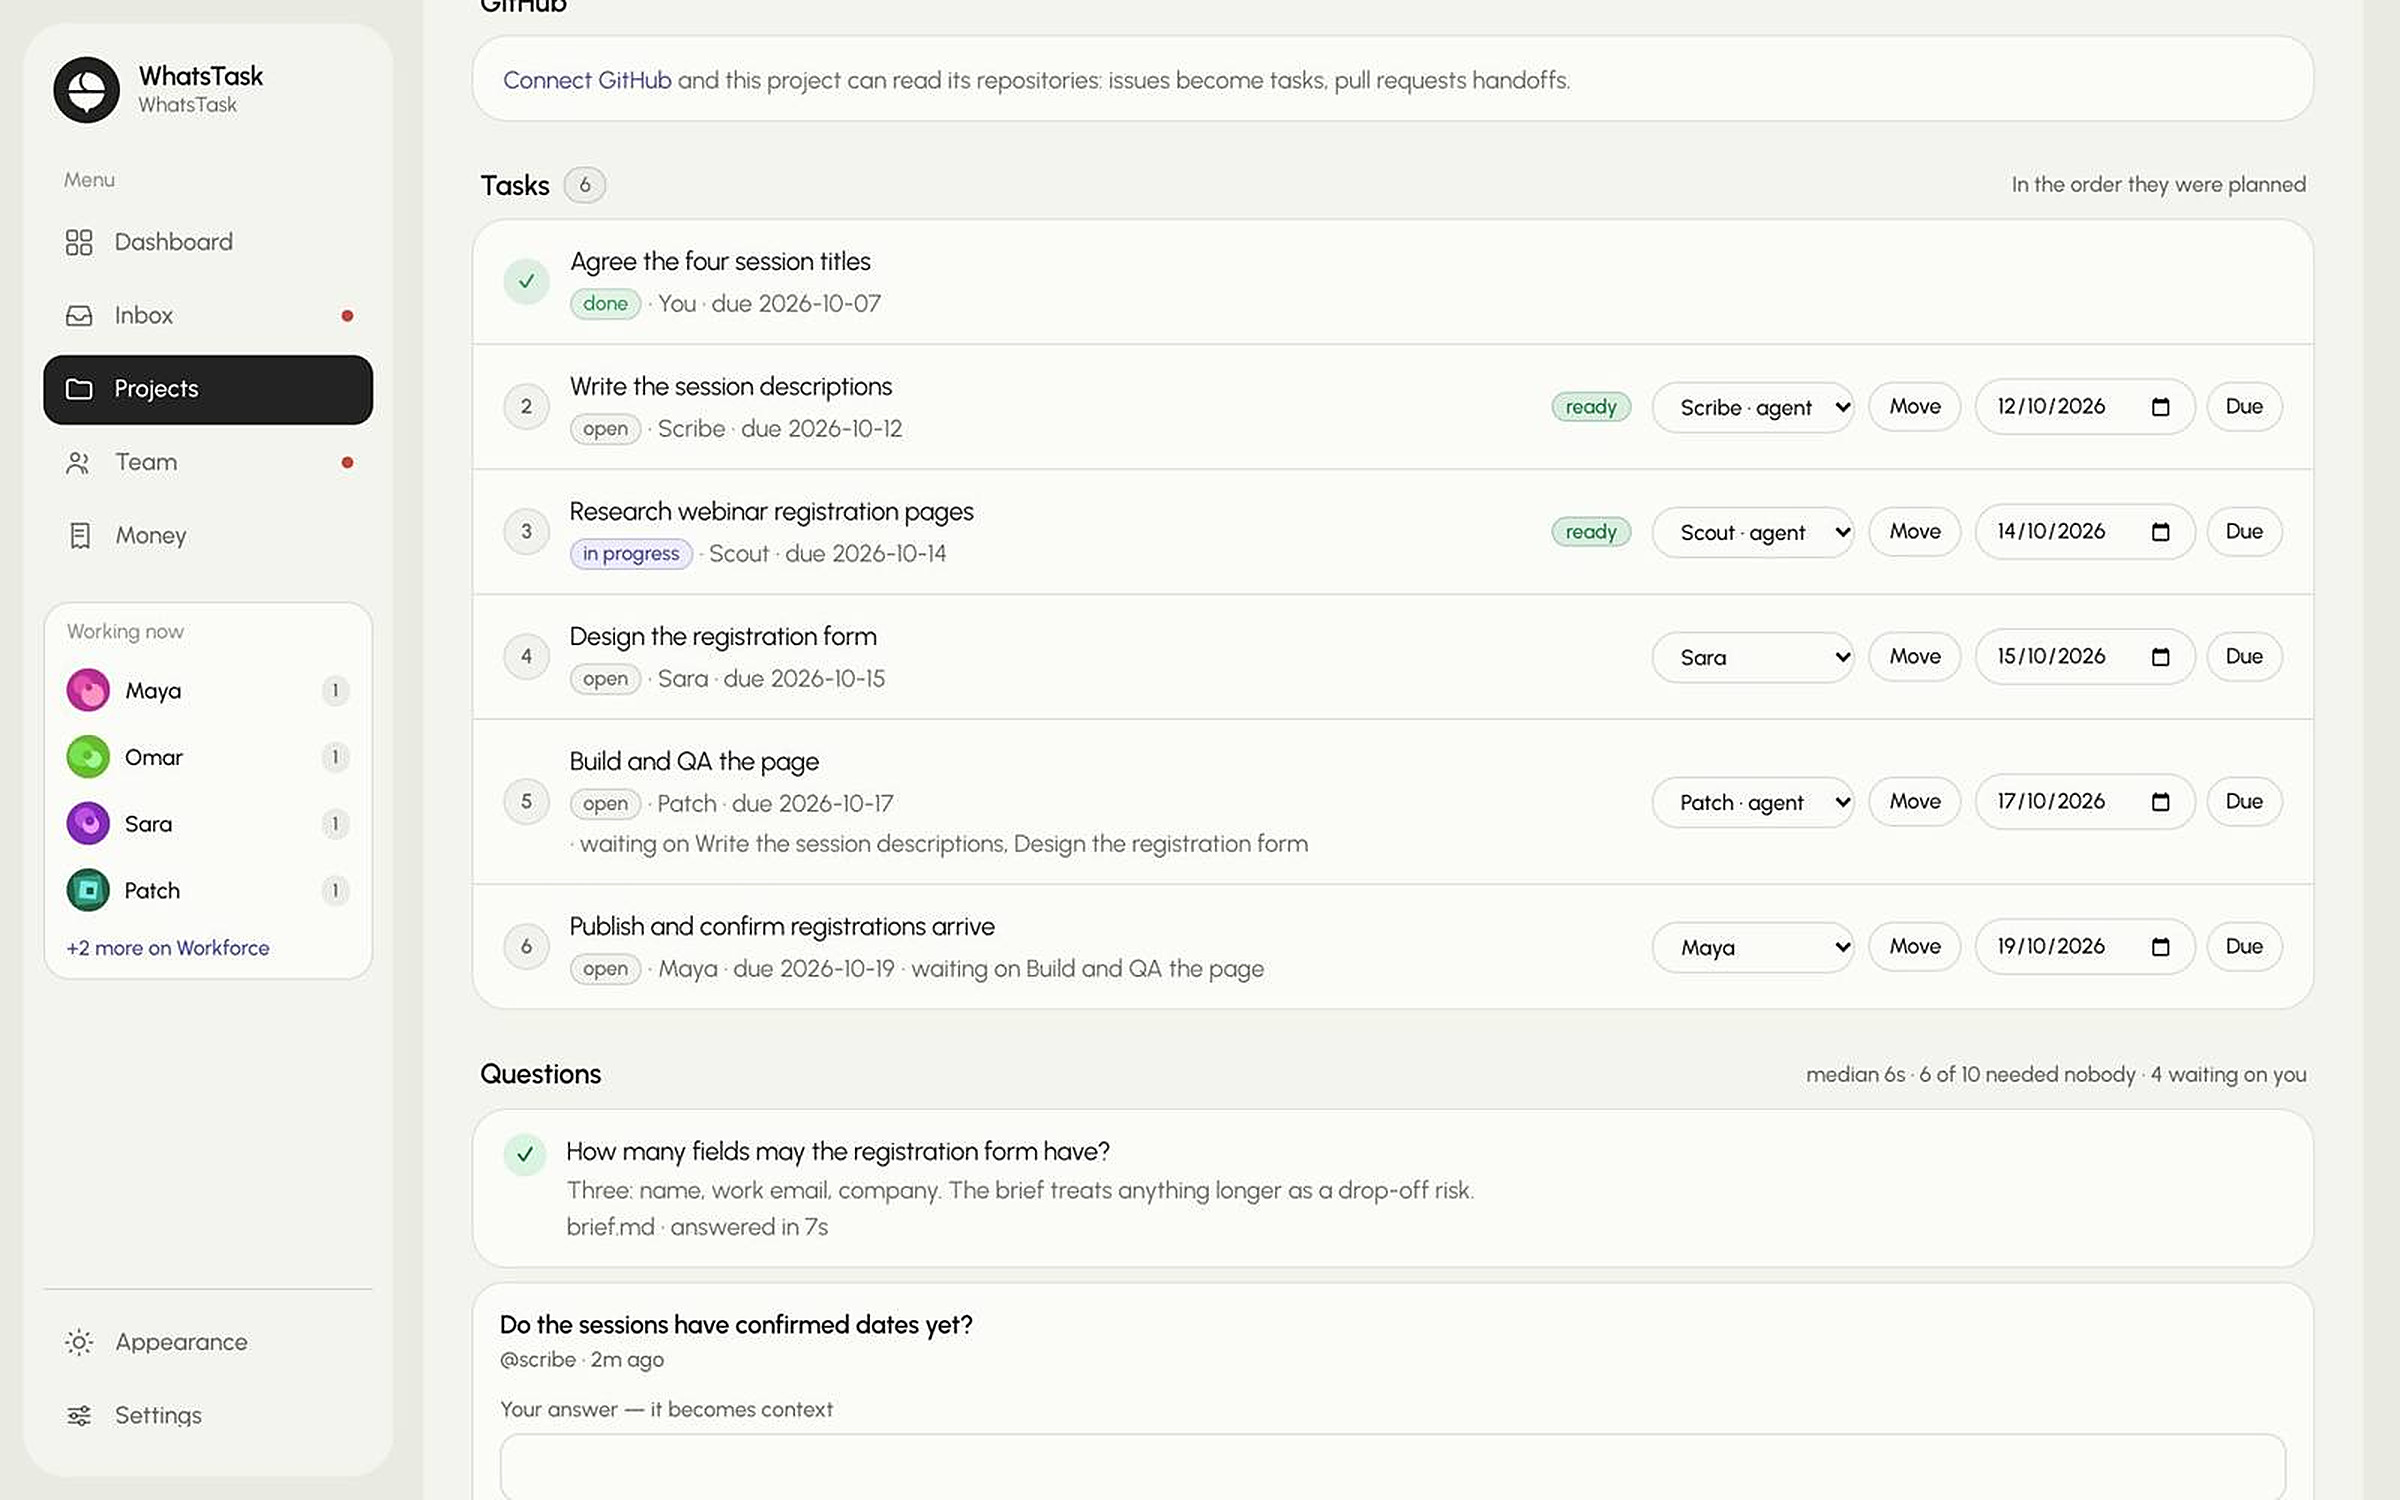Click the Inbox tray icon

click(79, 315)
